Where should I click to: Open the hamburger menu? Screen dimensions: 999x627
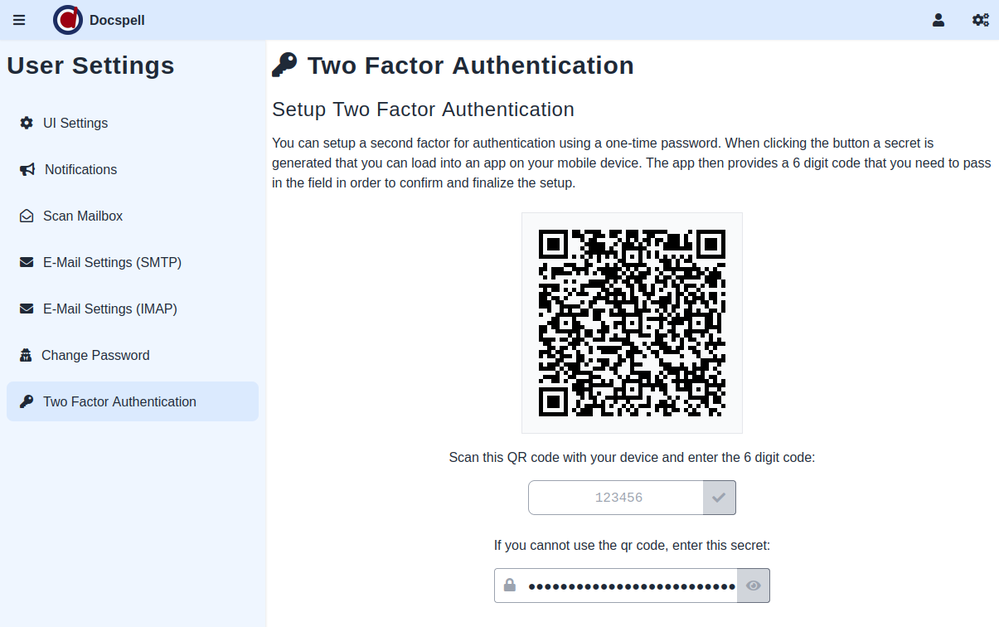[19, 20]
